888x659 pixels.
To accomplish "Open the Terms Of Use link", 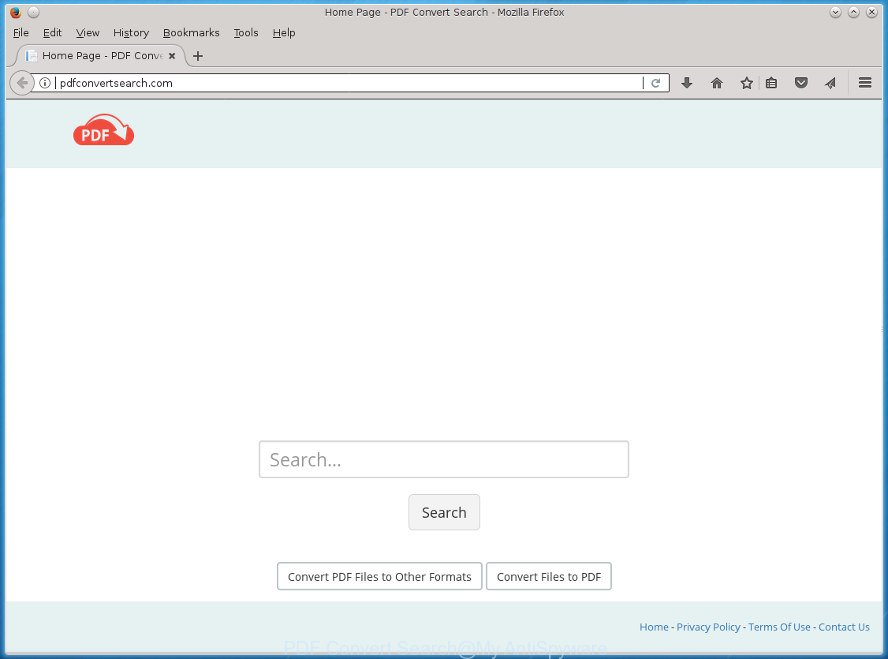I will point(779,627).
